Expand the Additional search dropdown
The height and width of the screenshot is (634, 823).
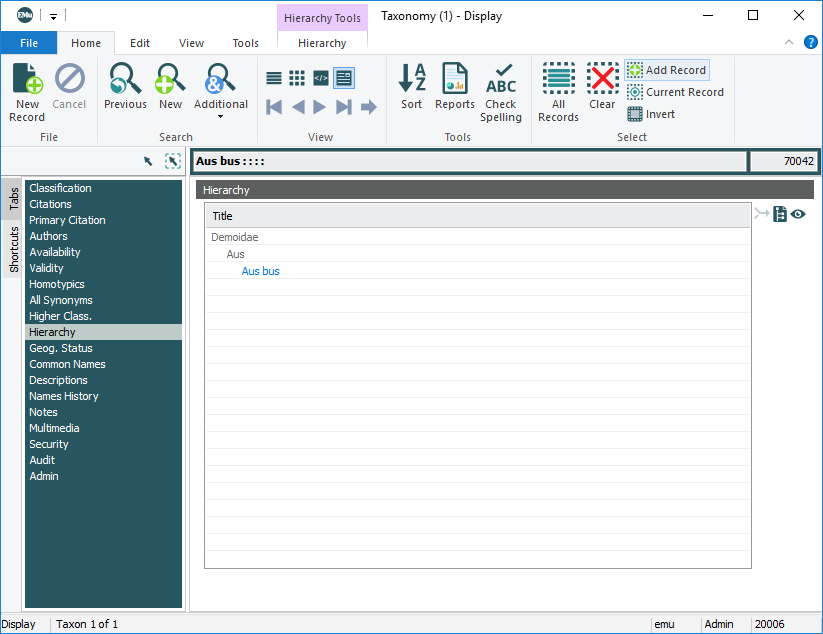pyautogui.click(x=220, y=116)
